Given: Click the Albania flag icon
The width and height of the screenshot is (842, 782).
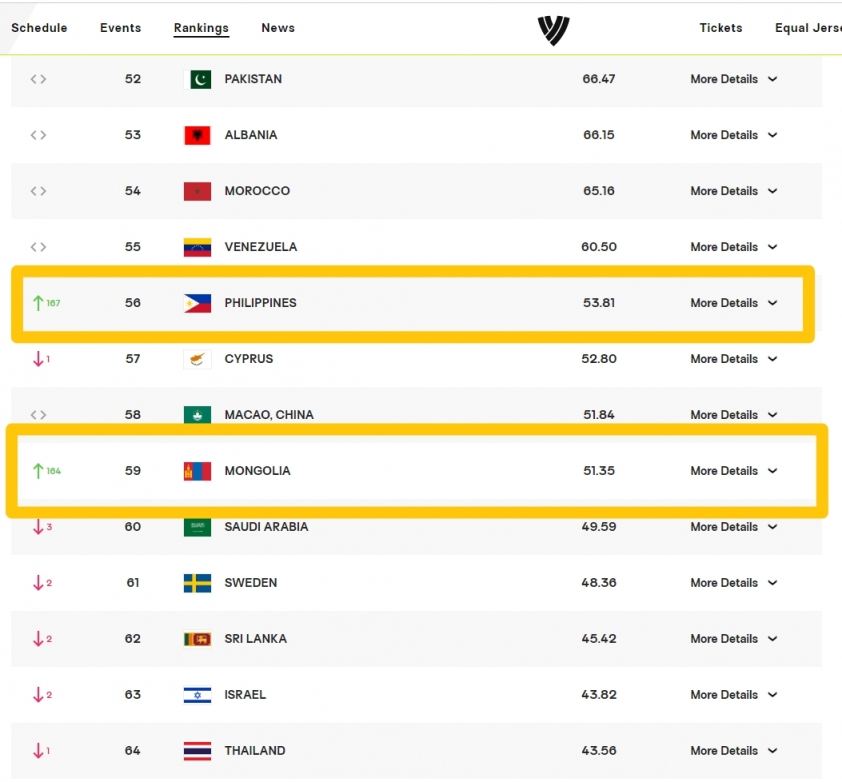Looking at the screenshot, I should click(197, 135).
